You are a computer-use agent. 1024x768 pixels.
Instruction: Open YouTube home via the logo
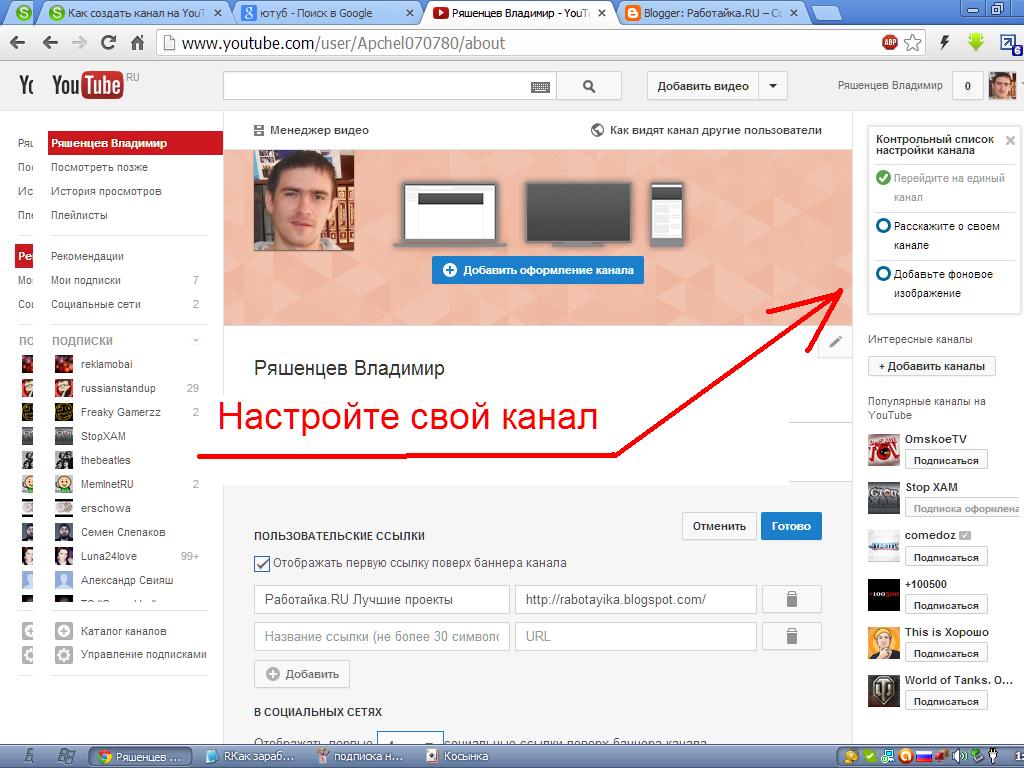click(x=88, y=85)
